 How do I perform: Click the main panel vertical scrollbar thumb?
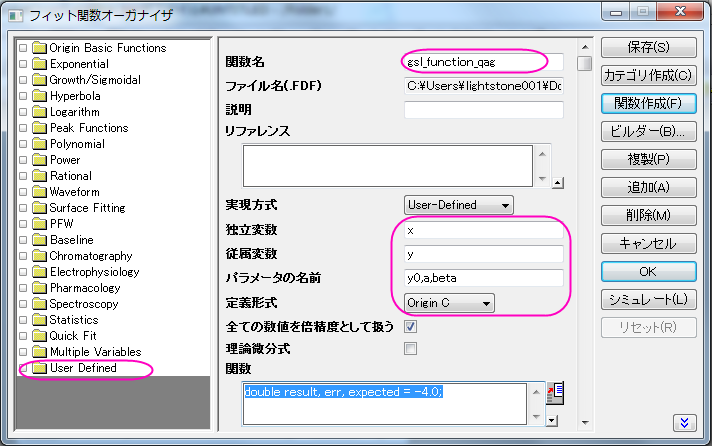[x=585, y=63]
